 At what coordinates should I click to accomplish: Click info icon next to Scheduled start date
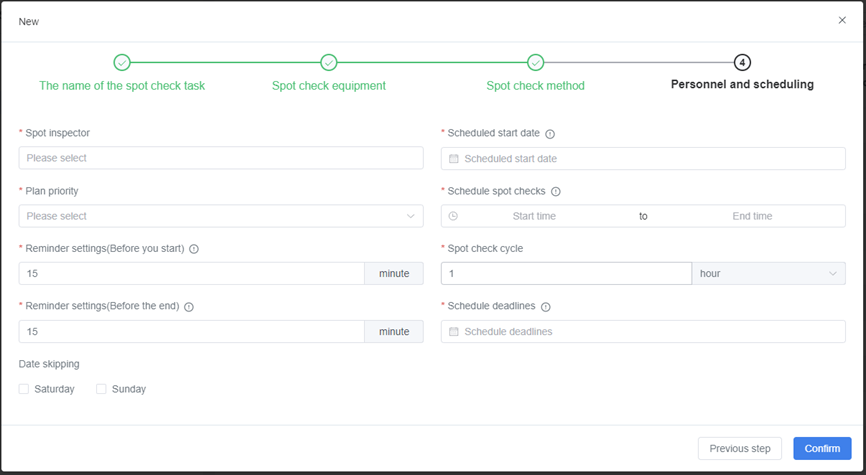pyautogui.click(x=550, y=134)
